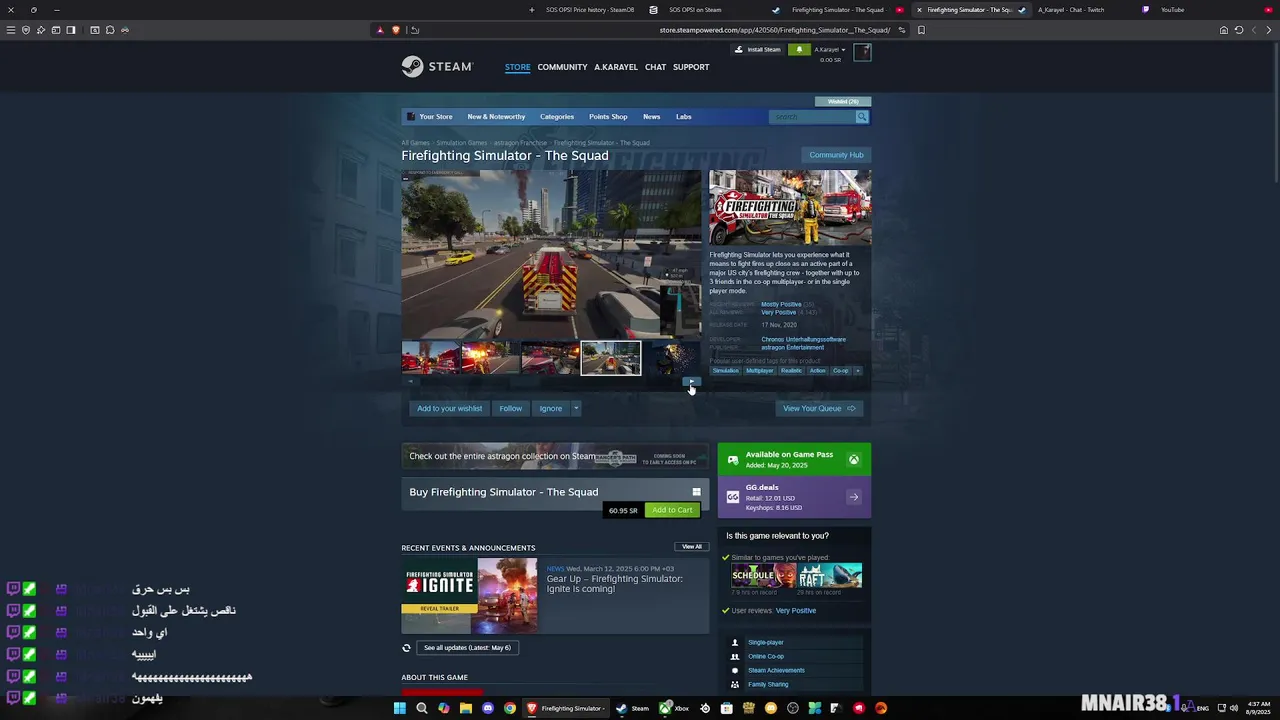Click See all updates (Latest: May 6)
This screenshot has width=1280, height=720.
(x=467, y=648)
